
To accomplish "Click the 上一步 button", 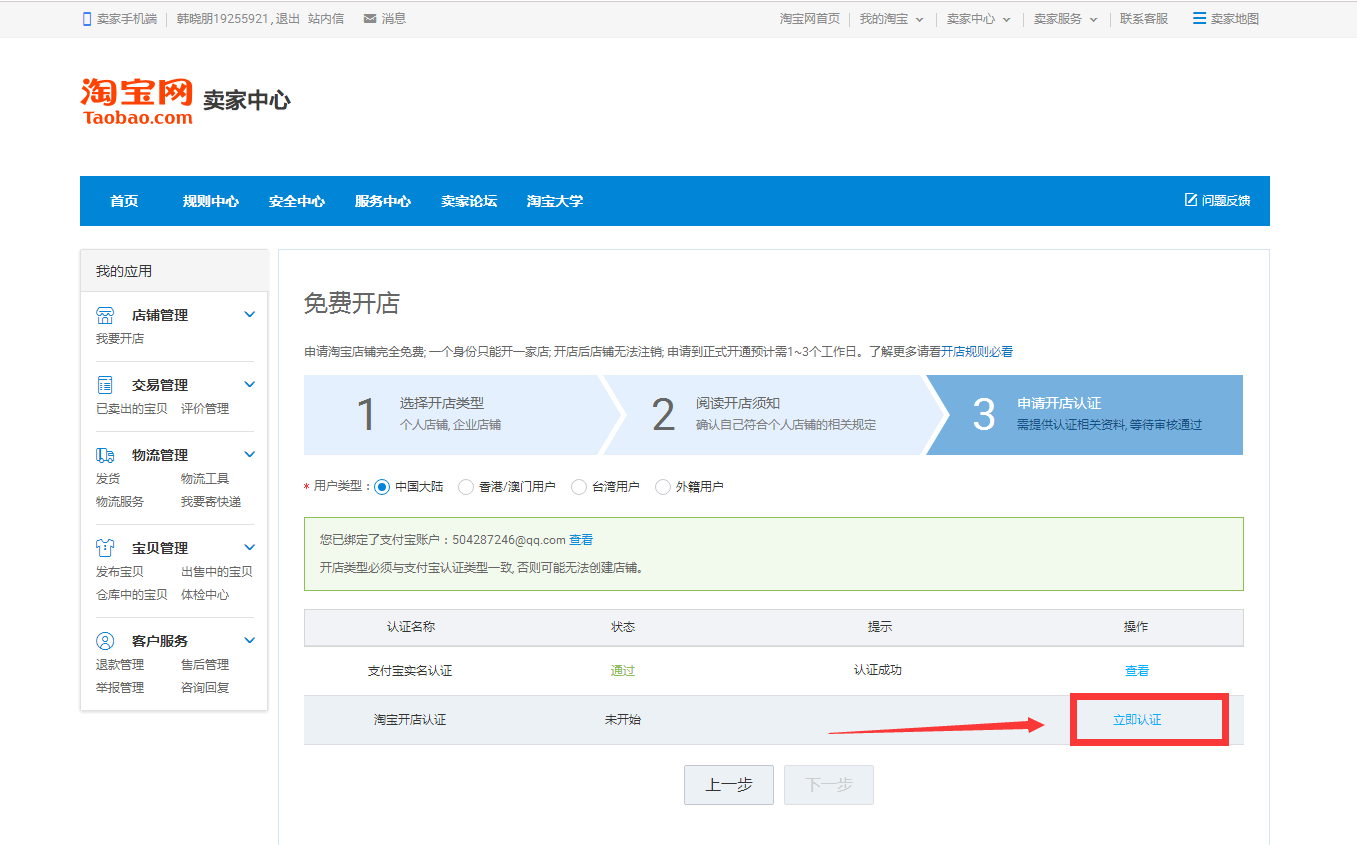I will click(729, 785).
